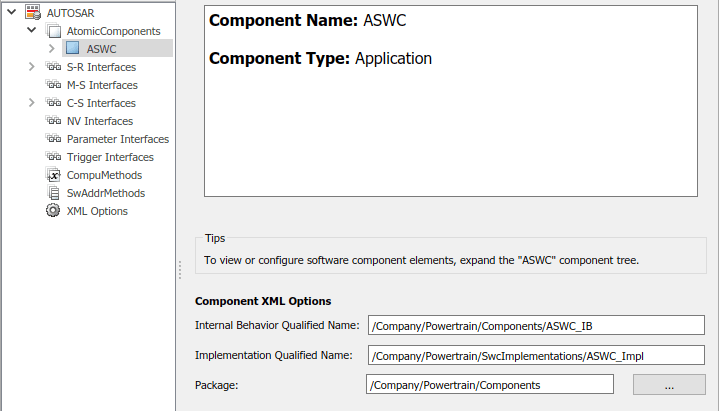Click the CompuMethods icon
The width and height of the screenshot is (719, 411).
click(54, 175)
